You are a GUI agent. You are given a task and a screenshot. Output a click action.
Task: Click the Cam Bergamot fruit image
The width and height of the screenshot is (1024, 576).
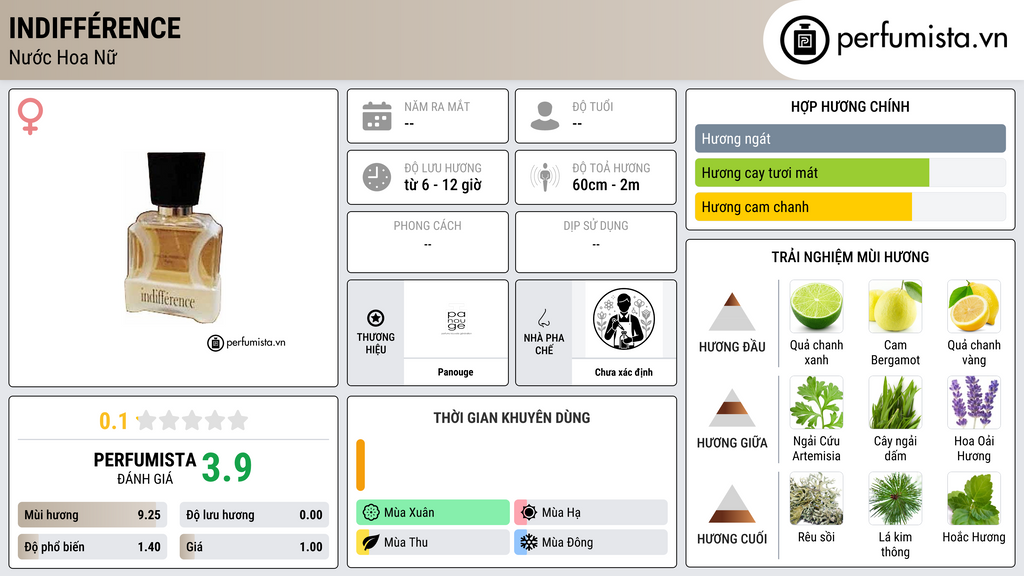[x=895, y=306]
